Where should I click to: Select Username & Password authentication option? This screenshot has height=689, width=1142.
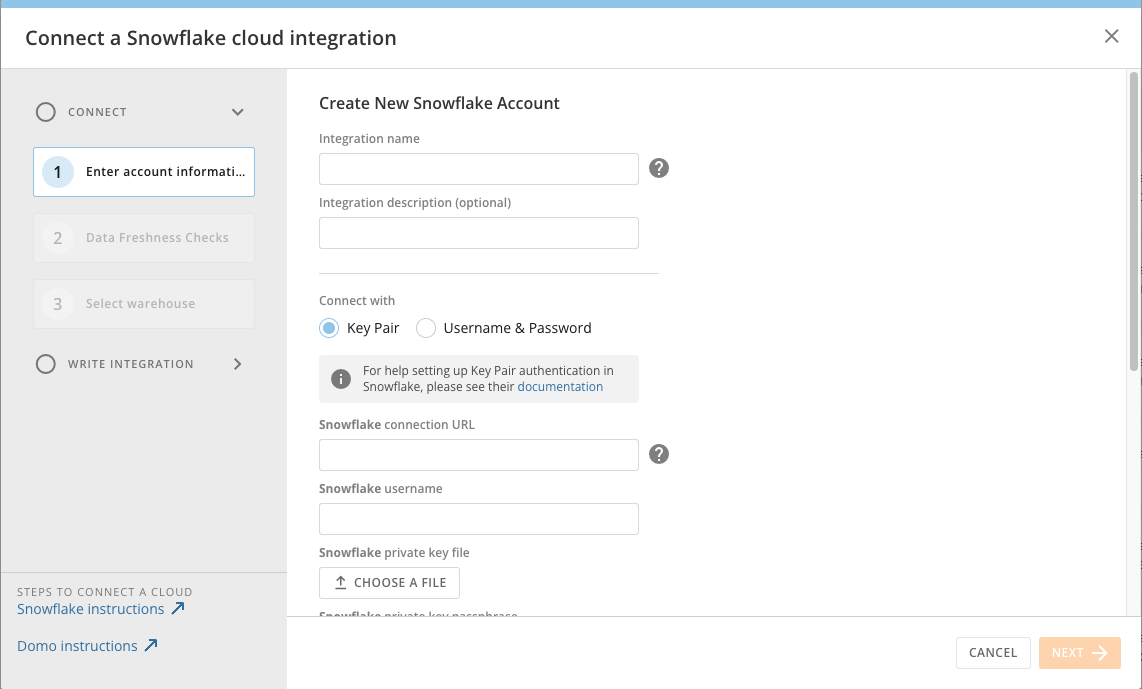[x=426, y=328]
